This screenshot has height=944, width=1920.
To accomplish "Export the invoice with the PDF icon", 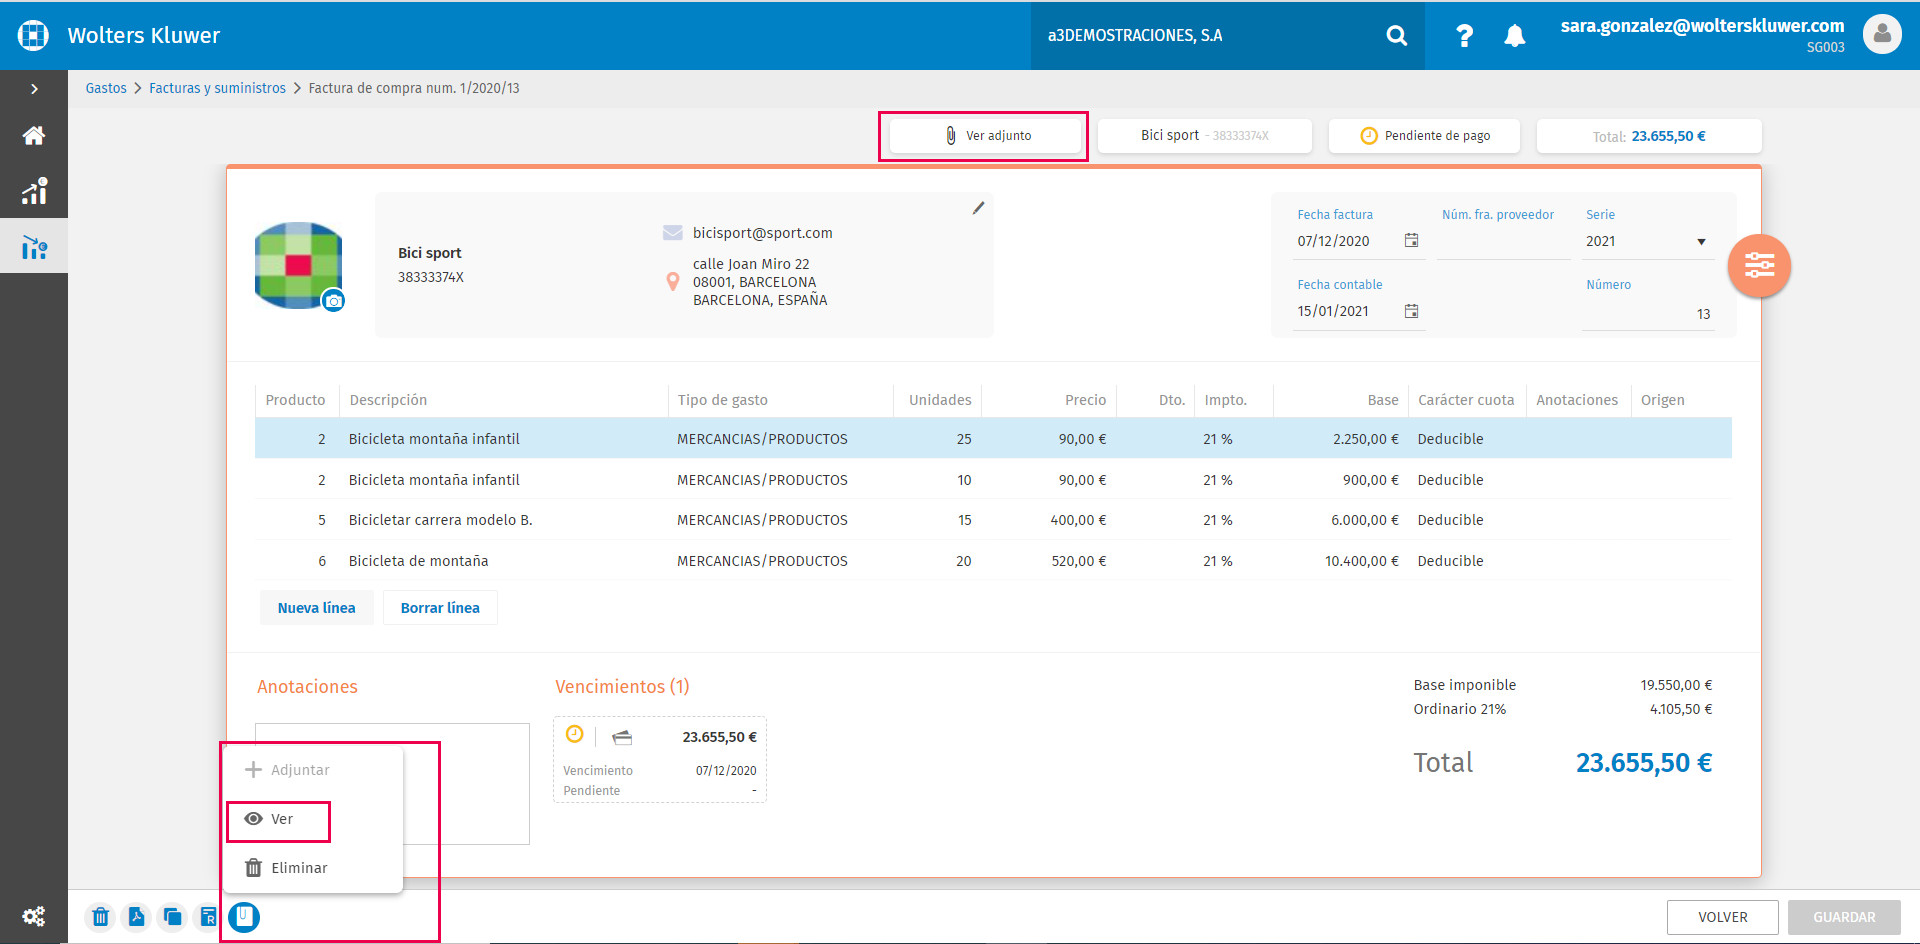I will point(136,916).
